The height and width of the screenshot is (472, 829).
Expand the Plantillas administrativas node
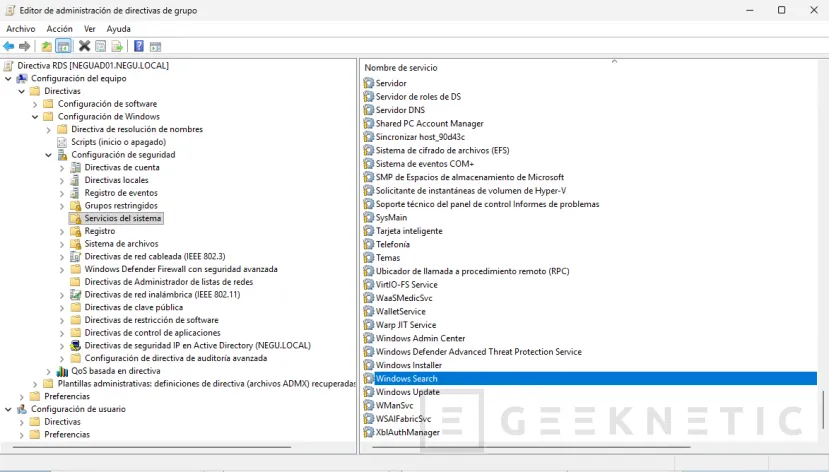pos(35,384)
